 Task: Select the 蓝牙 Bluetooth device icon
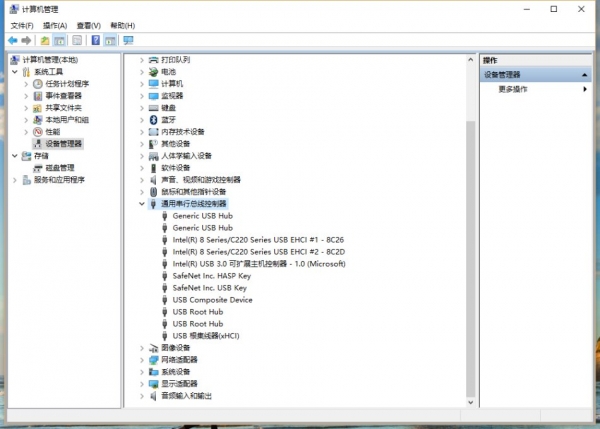coord(153,119)
